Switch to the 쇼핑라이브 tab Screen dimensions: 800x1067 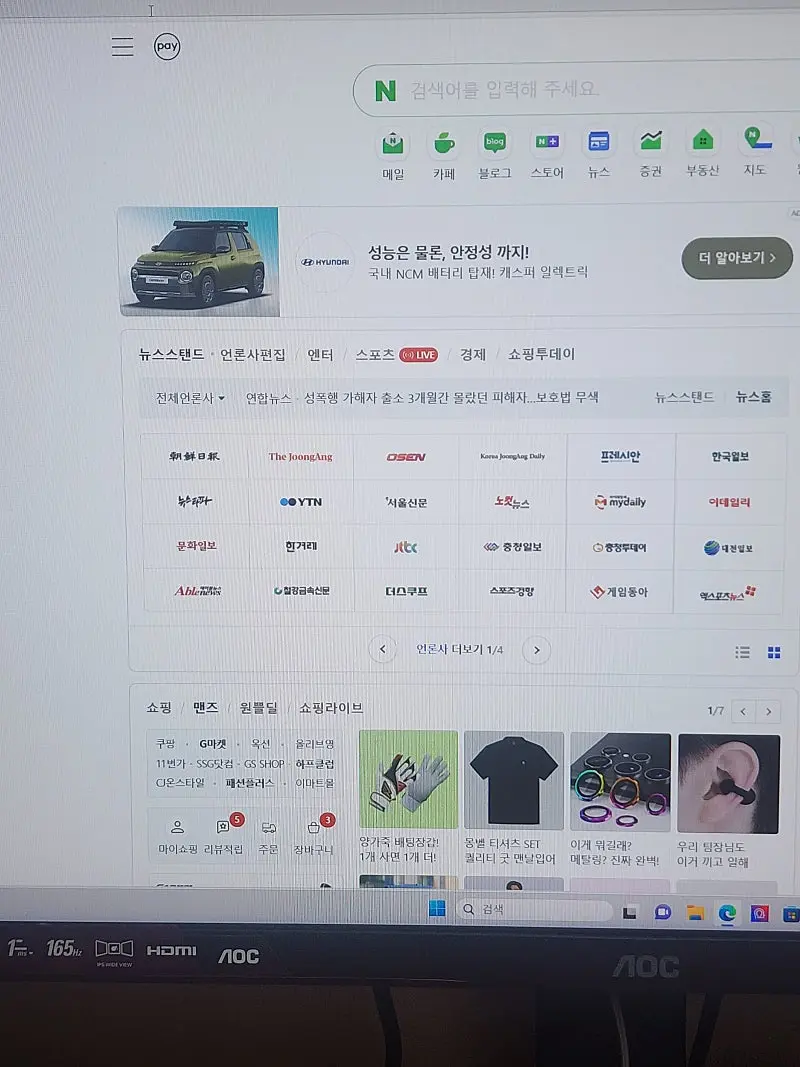coord(331,707)
